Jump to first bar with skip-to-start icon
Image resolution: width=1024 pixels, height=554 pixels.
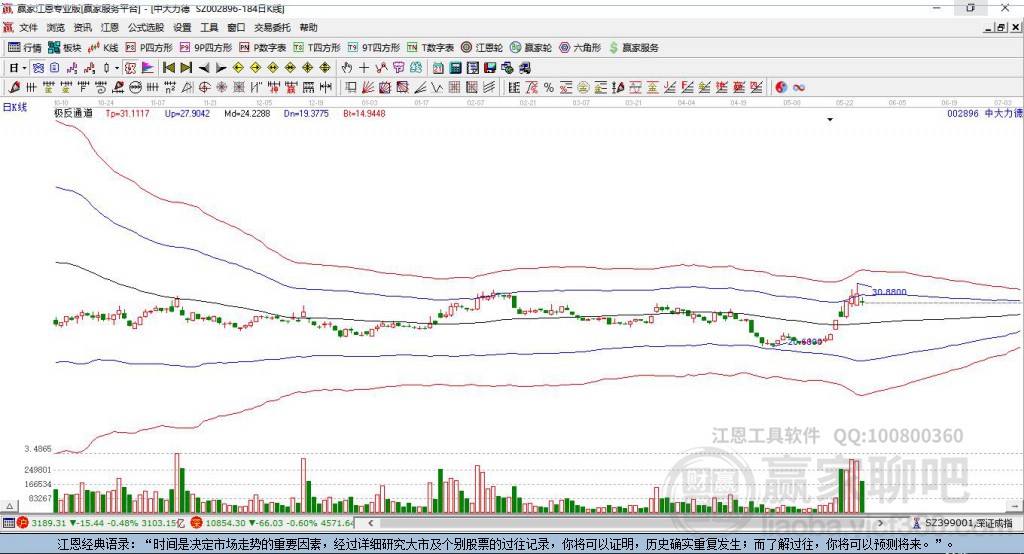[x=168, y=68]
